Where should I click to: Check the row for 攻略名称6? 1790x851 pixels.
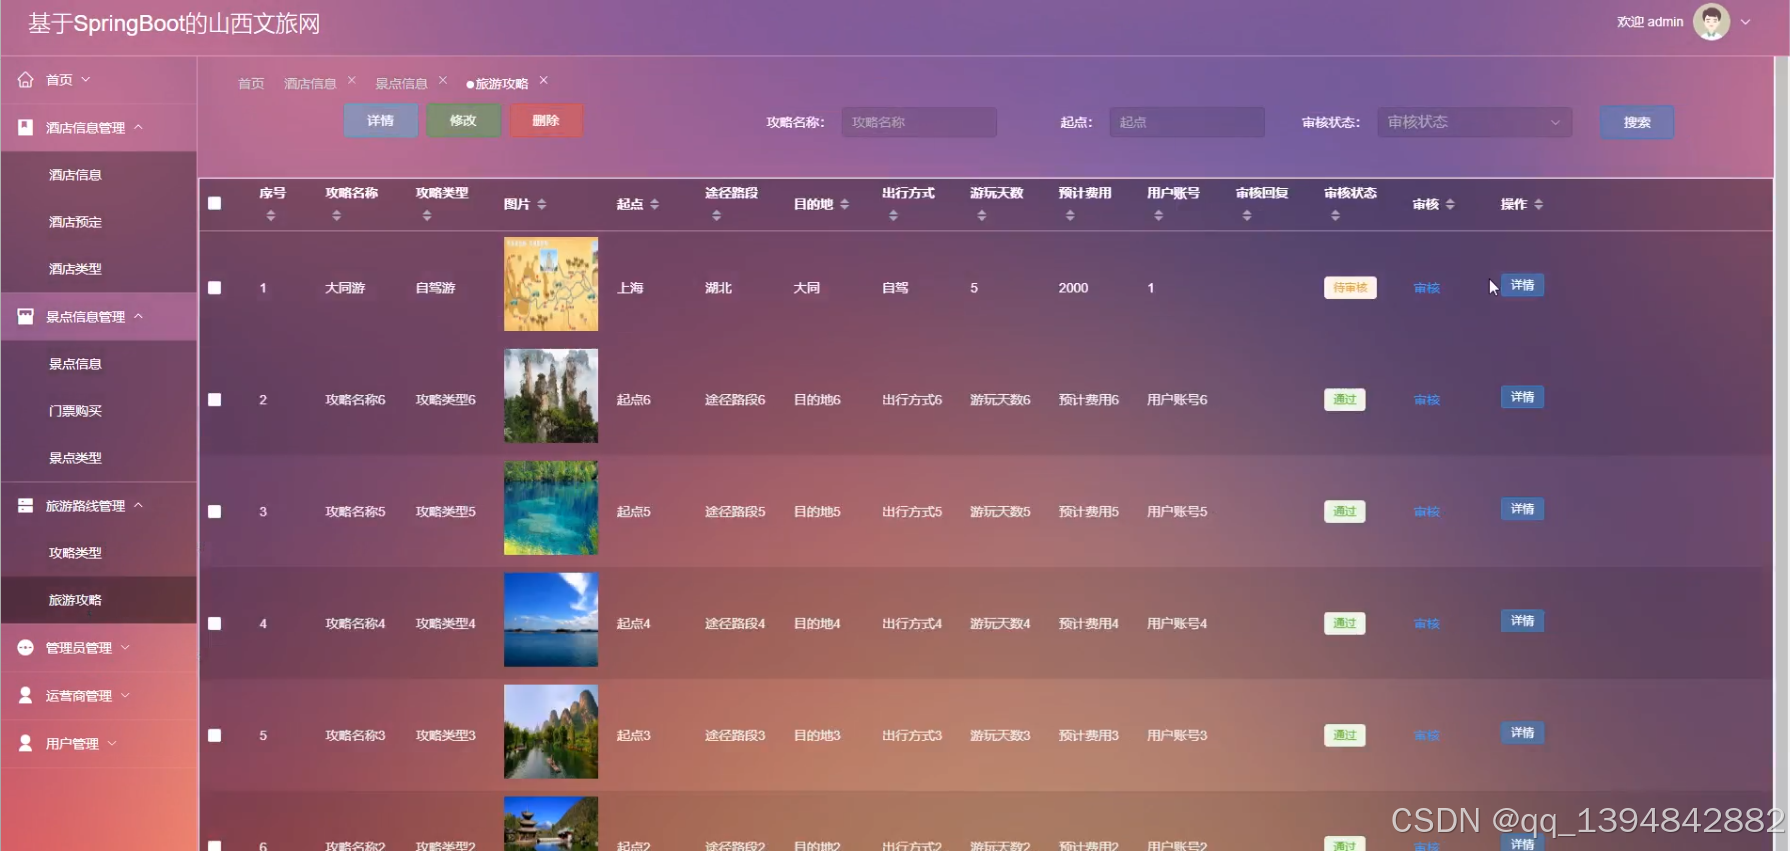(x=214, y=400)
